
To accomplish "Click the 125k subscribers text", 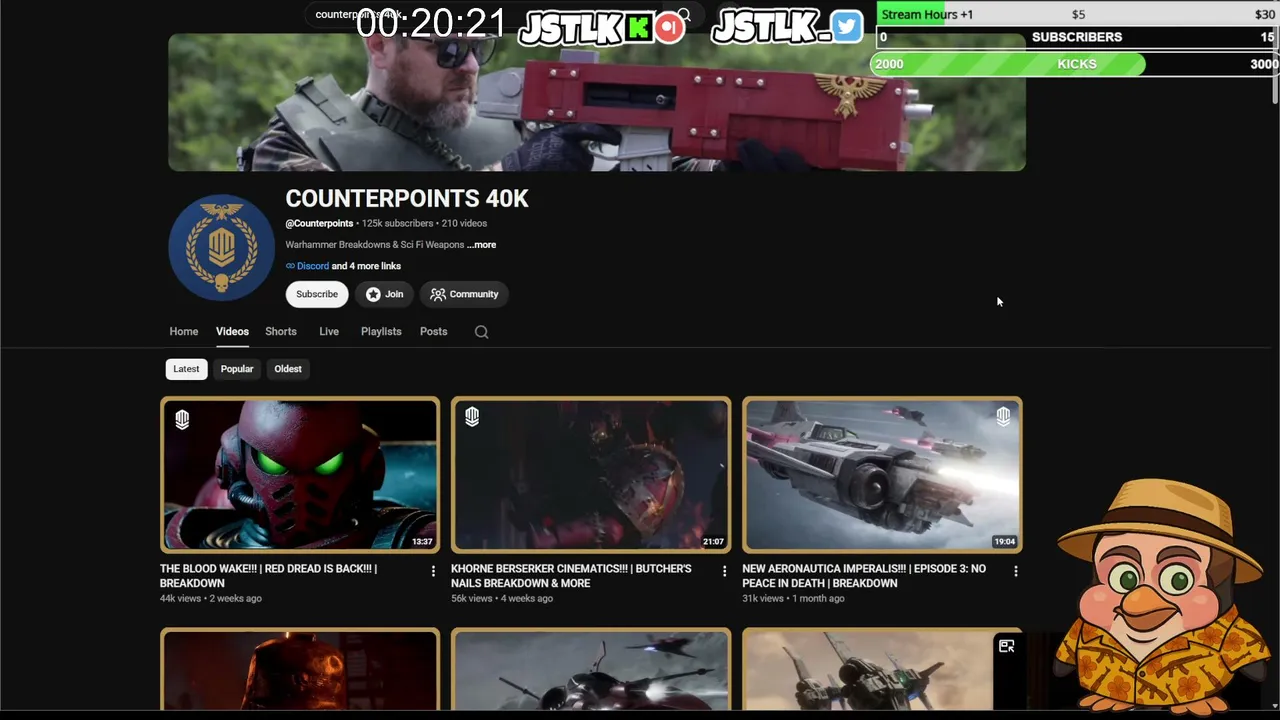I will click(397, 224).
